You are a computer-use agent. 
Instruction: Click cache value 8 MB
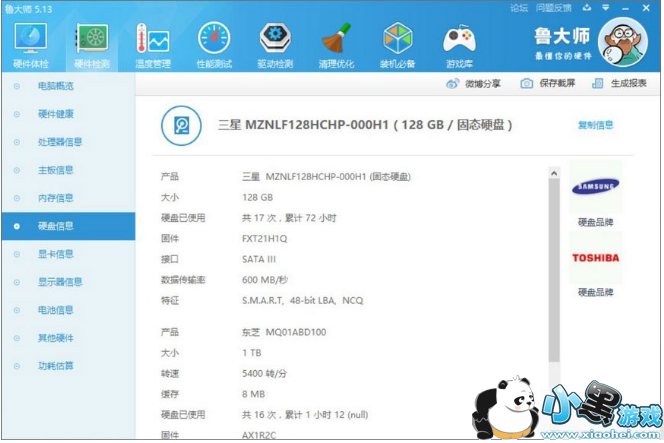click(253, 394)
